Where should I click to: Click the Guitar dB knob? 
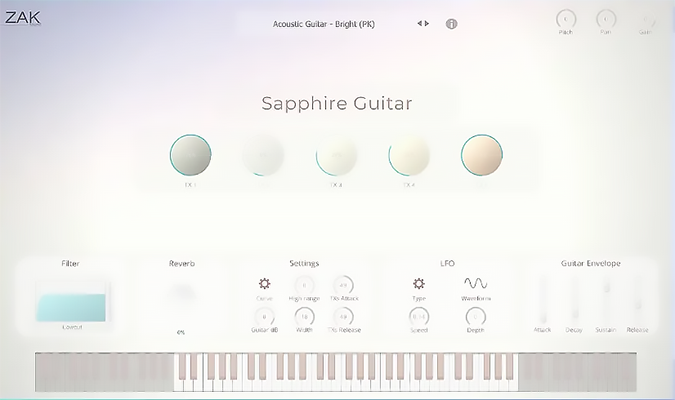click(x=264, y=317)
